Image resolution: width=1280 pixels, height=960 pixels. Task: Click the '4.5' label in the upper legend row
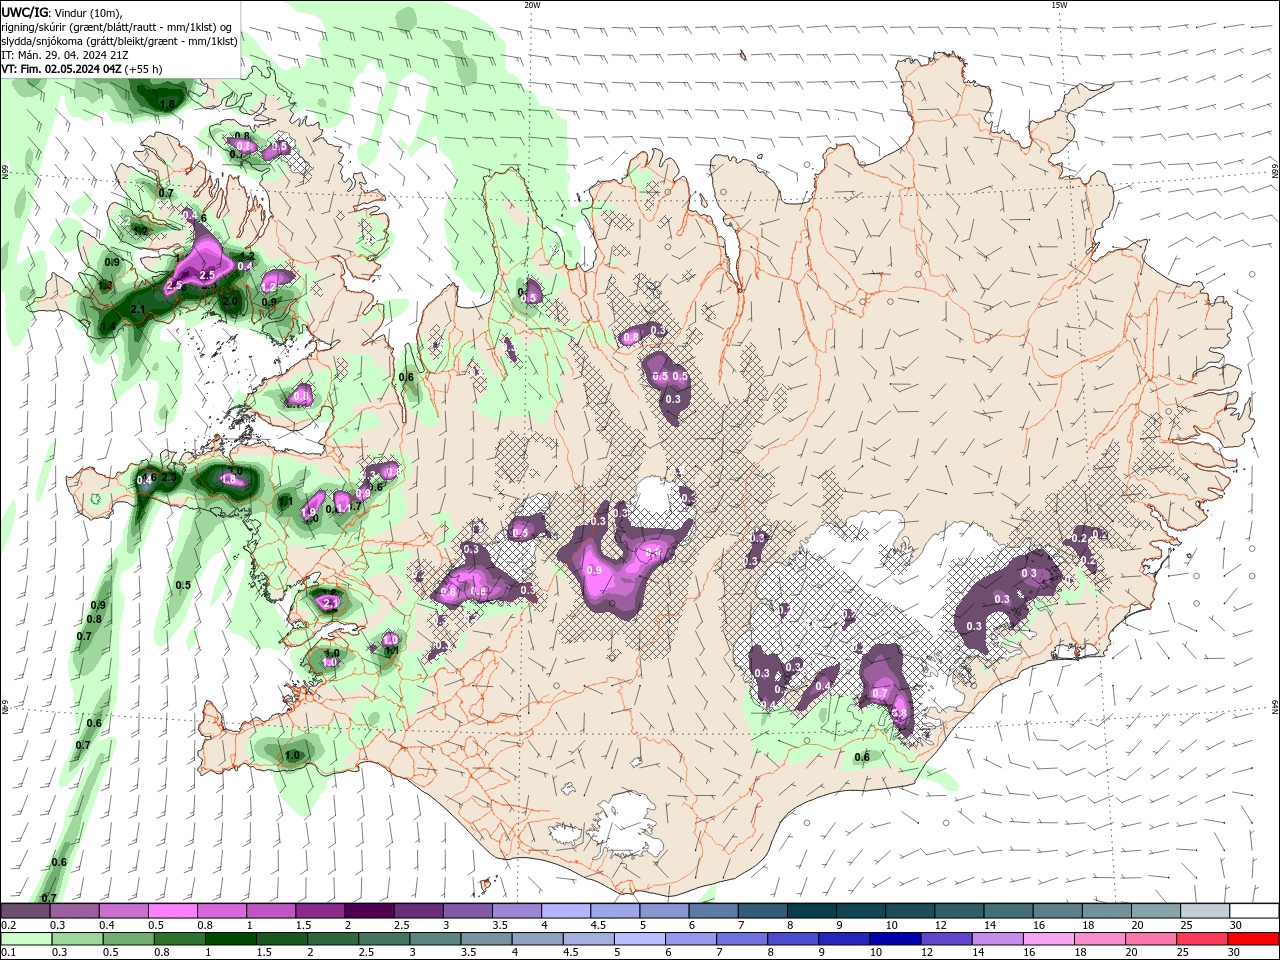coord(598,925)
